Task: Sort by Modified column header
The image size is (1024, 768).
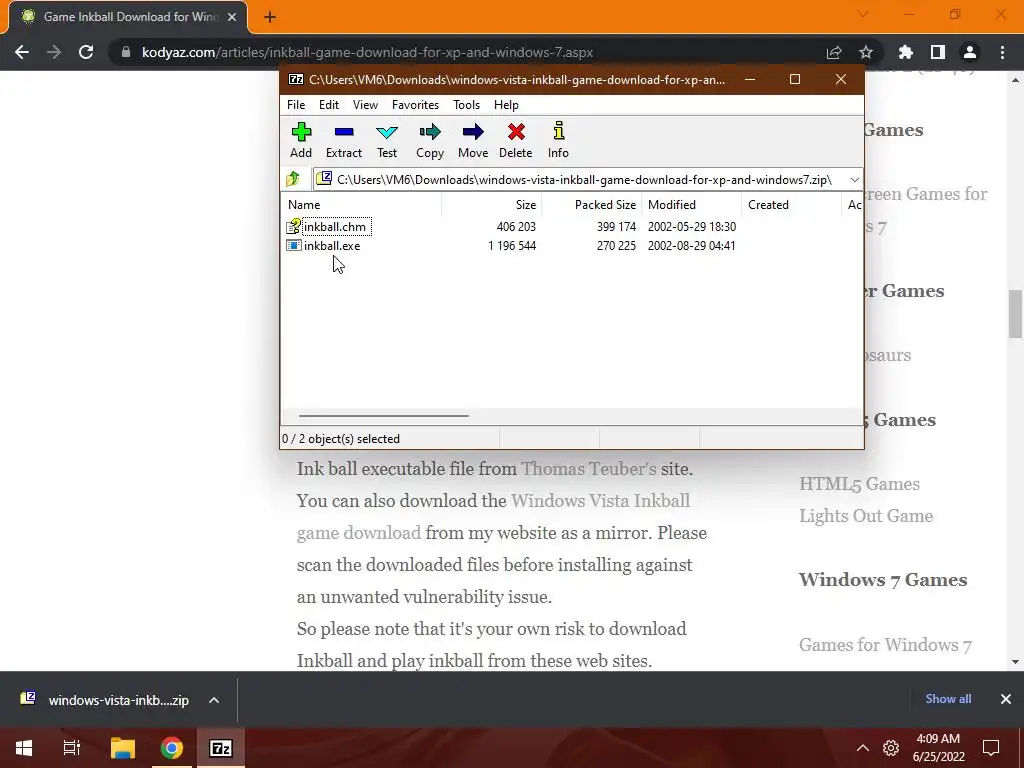Action: (x=692, y=204)
